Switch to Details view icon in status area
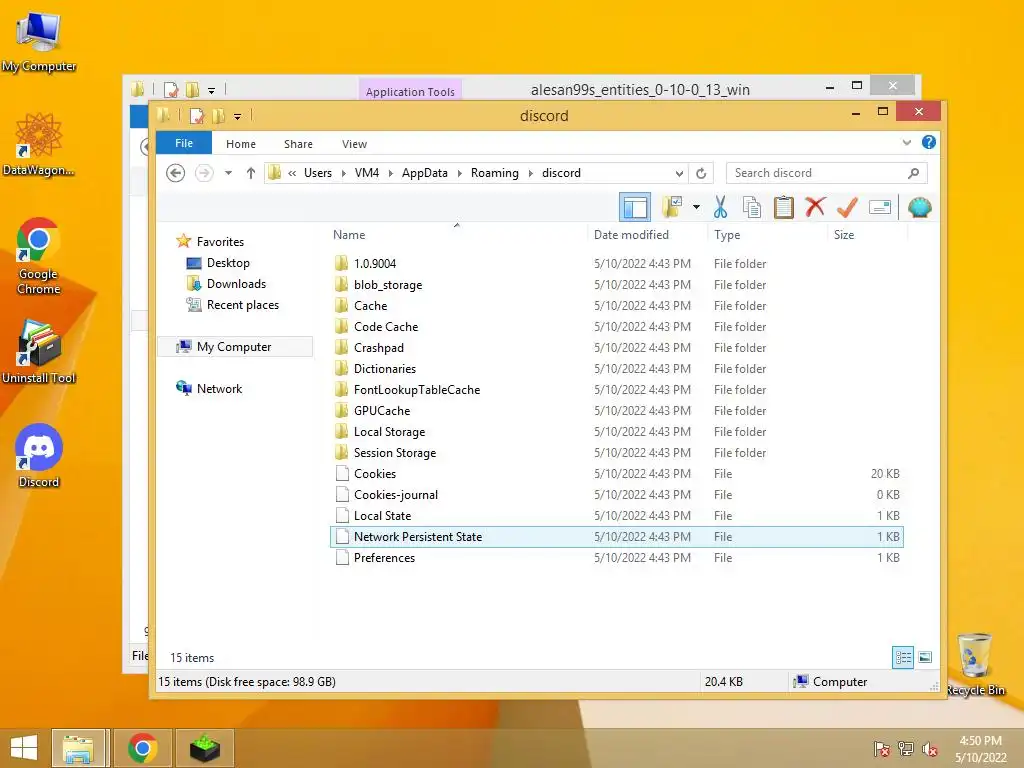The height and width of the screenshot is (768, 1024). click(x=903, y=657)
